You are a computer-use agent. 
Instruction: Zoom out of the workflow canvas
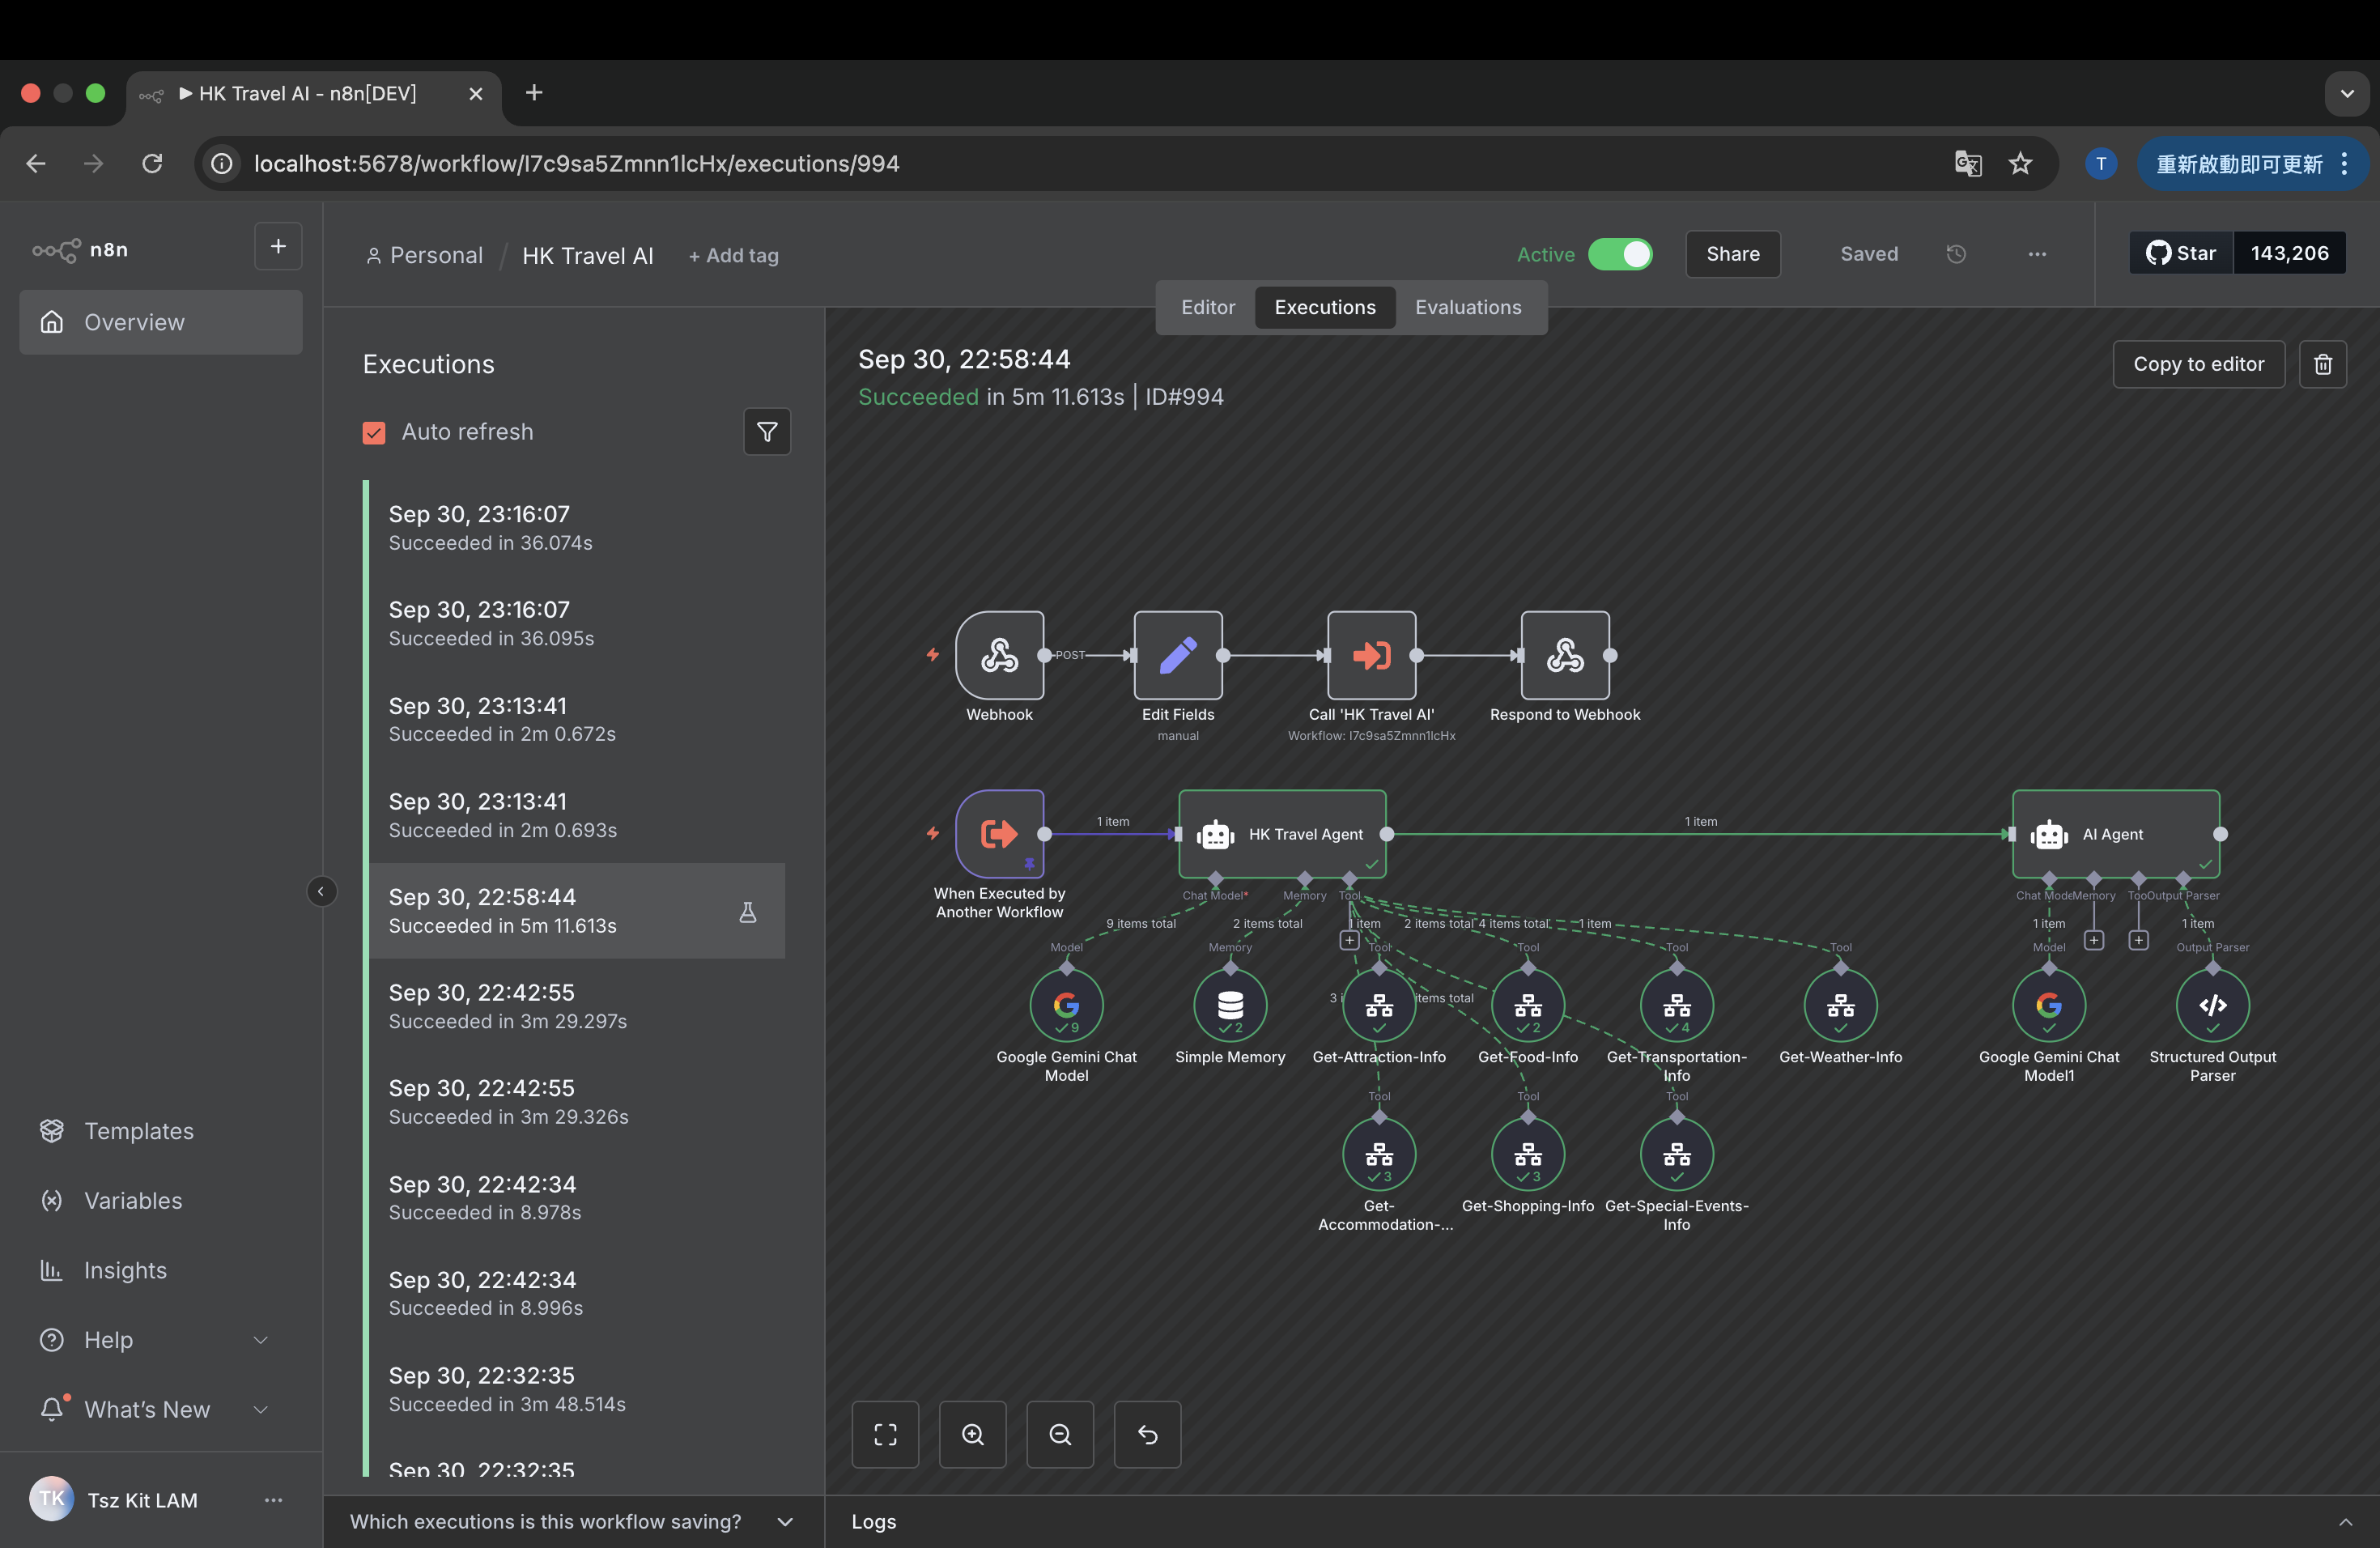click(x=1060, y=1435)
